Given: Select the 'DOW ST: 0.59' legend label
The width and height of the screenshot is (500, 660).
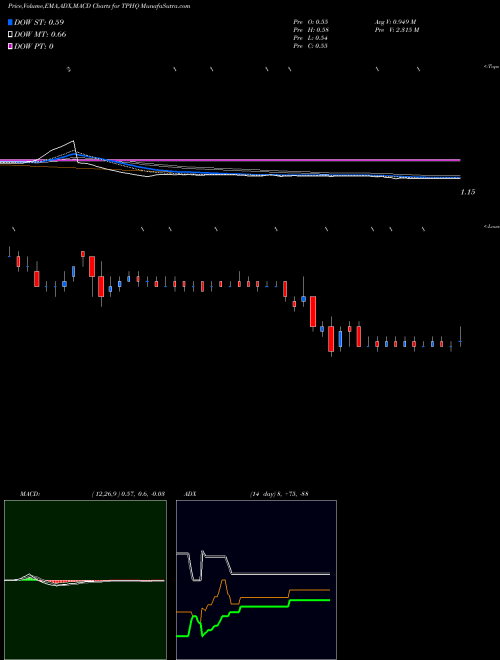Looking at the screenshot, I should pos(39,22).
